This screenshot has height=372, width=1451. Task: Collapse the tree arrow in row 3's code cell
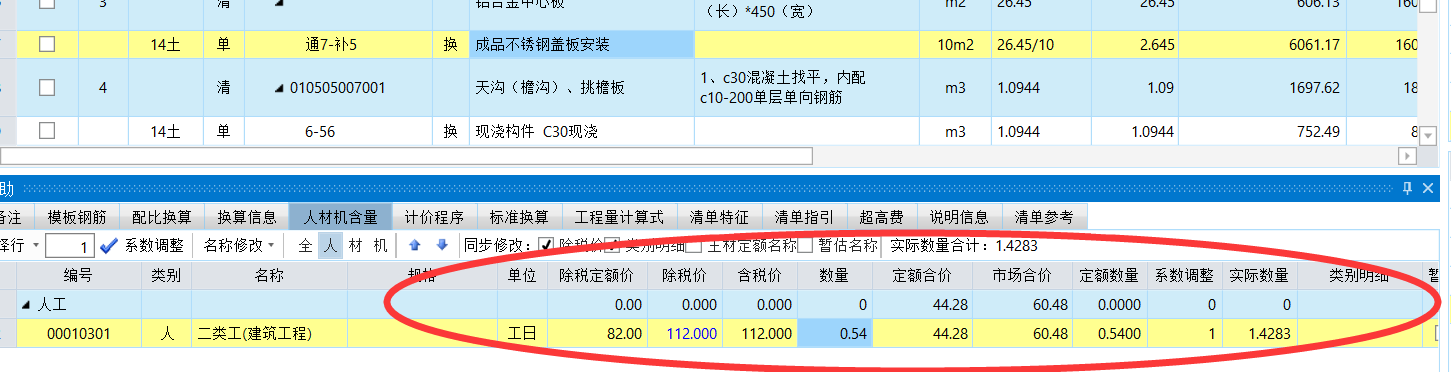(x=279, y=4)
